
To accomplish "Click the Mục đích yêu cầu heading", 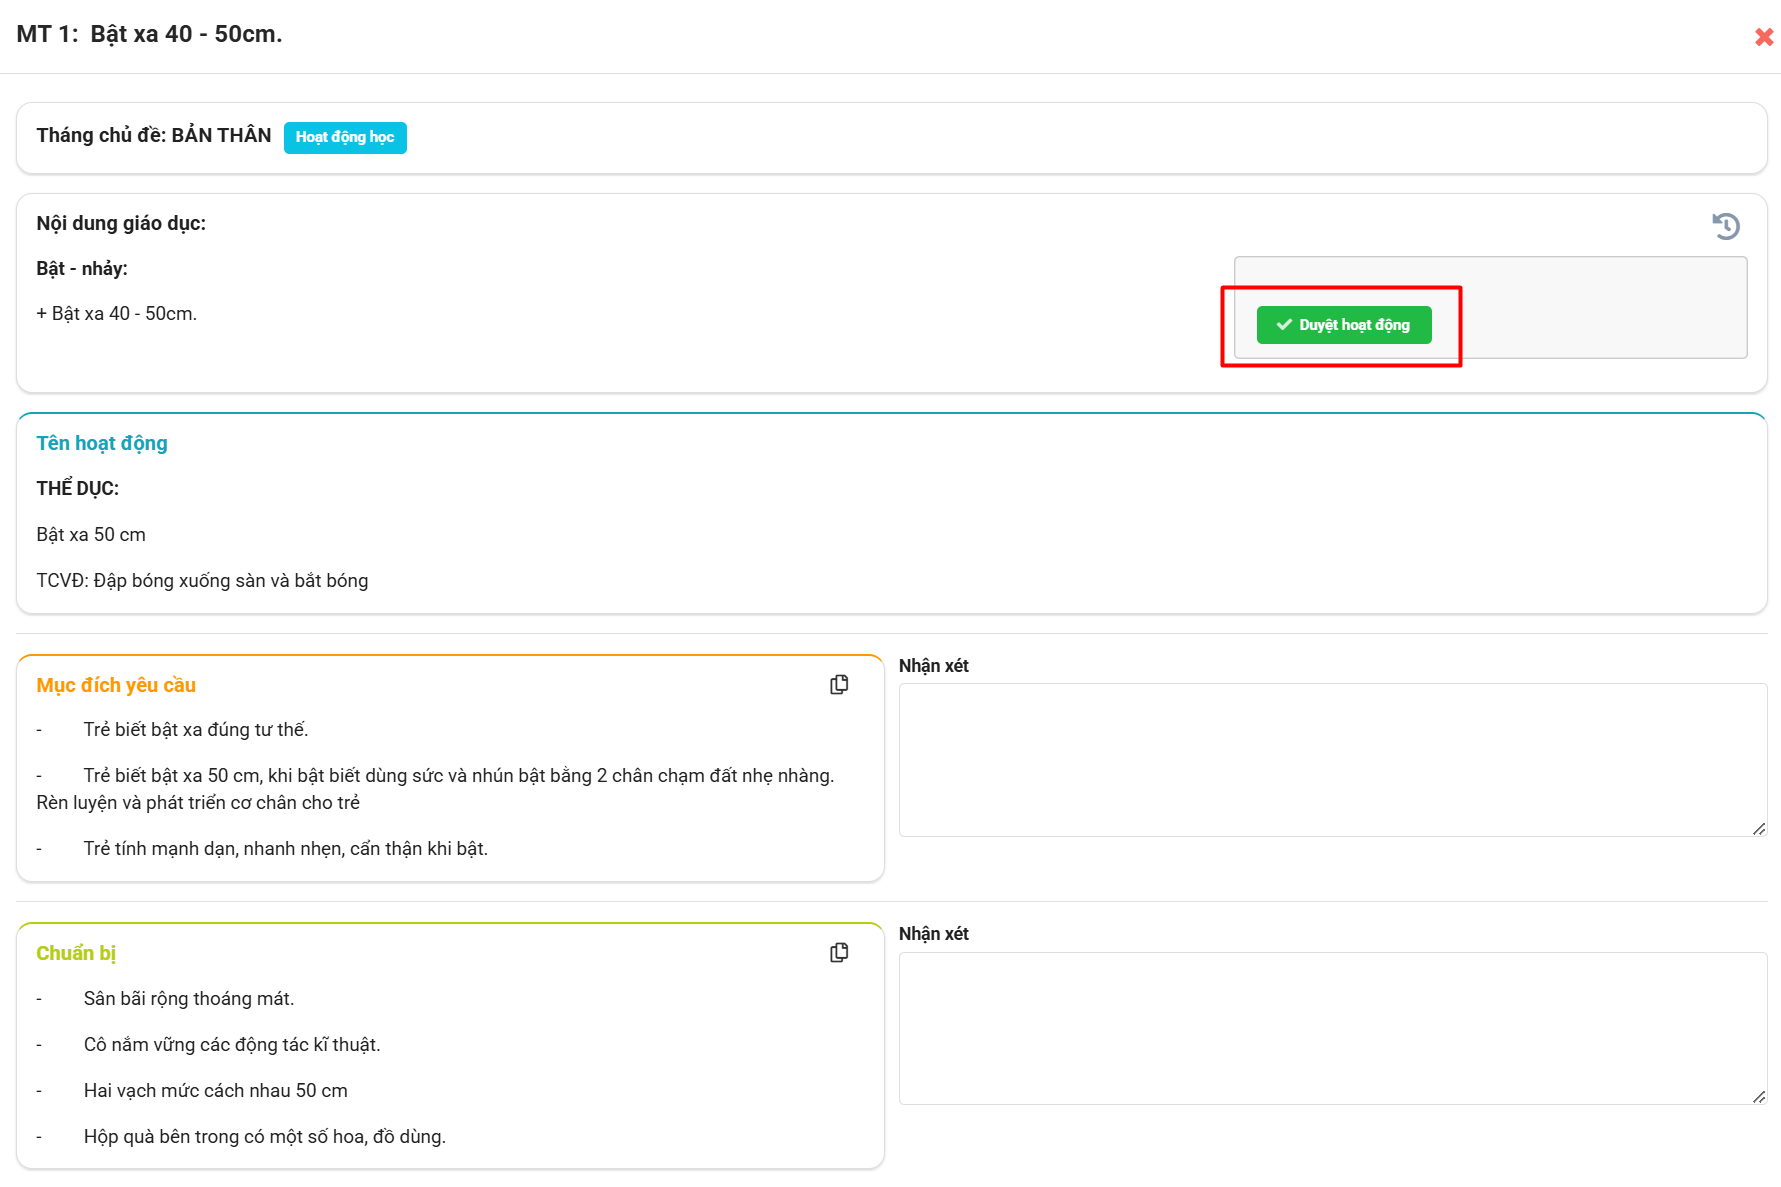I will [x=116, y=685].
